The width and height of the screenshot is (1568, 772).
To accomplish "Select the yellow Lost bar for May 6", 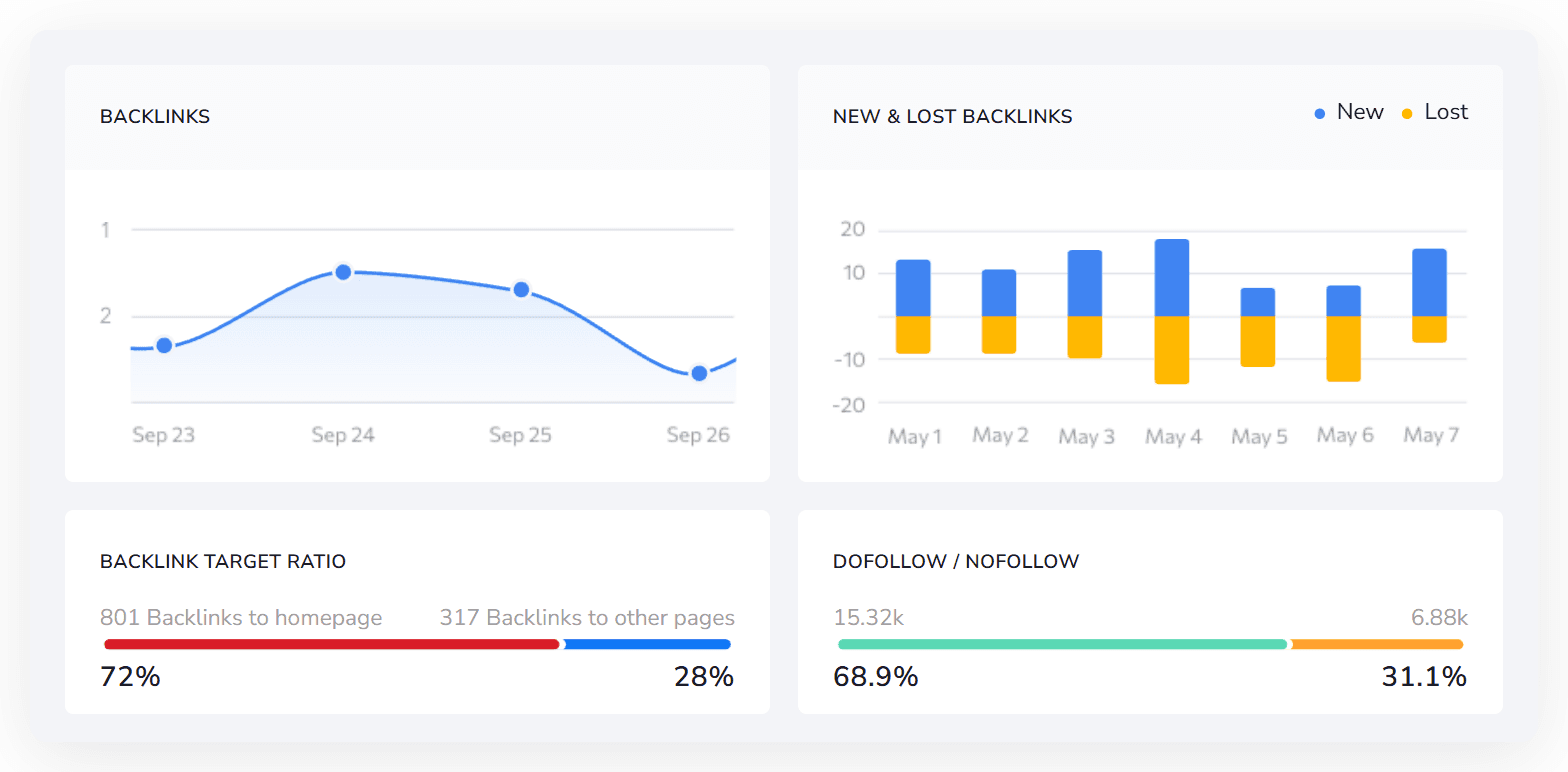I will coord(1344,349).
